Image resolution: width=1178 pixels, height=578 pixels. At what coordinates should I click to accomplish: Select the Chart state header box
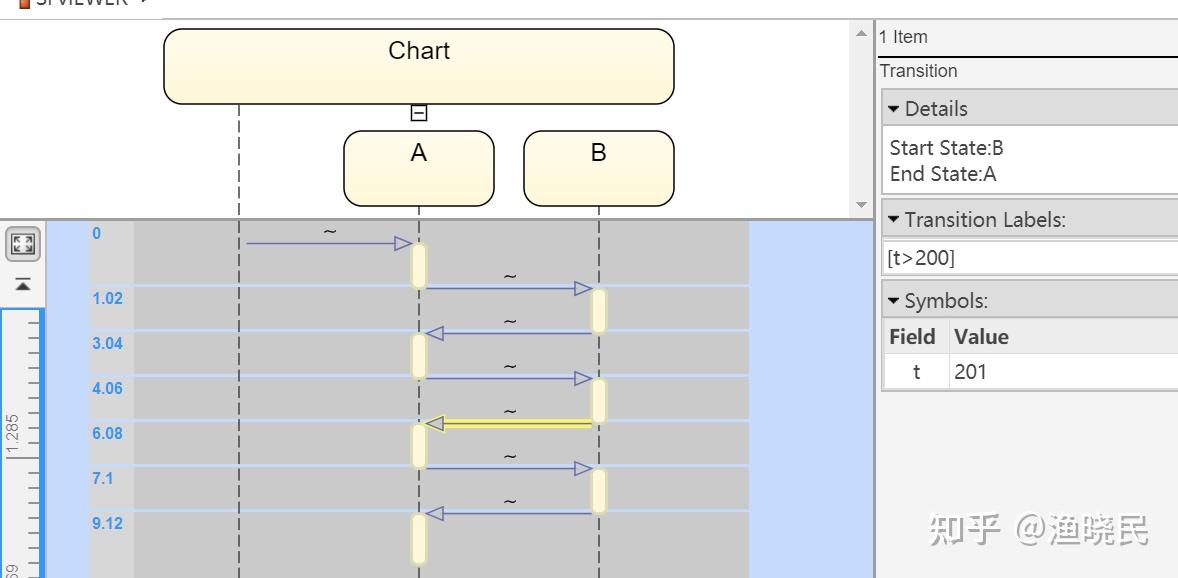[x=418, y=66]
